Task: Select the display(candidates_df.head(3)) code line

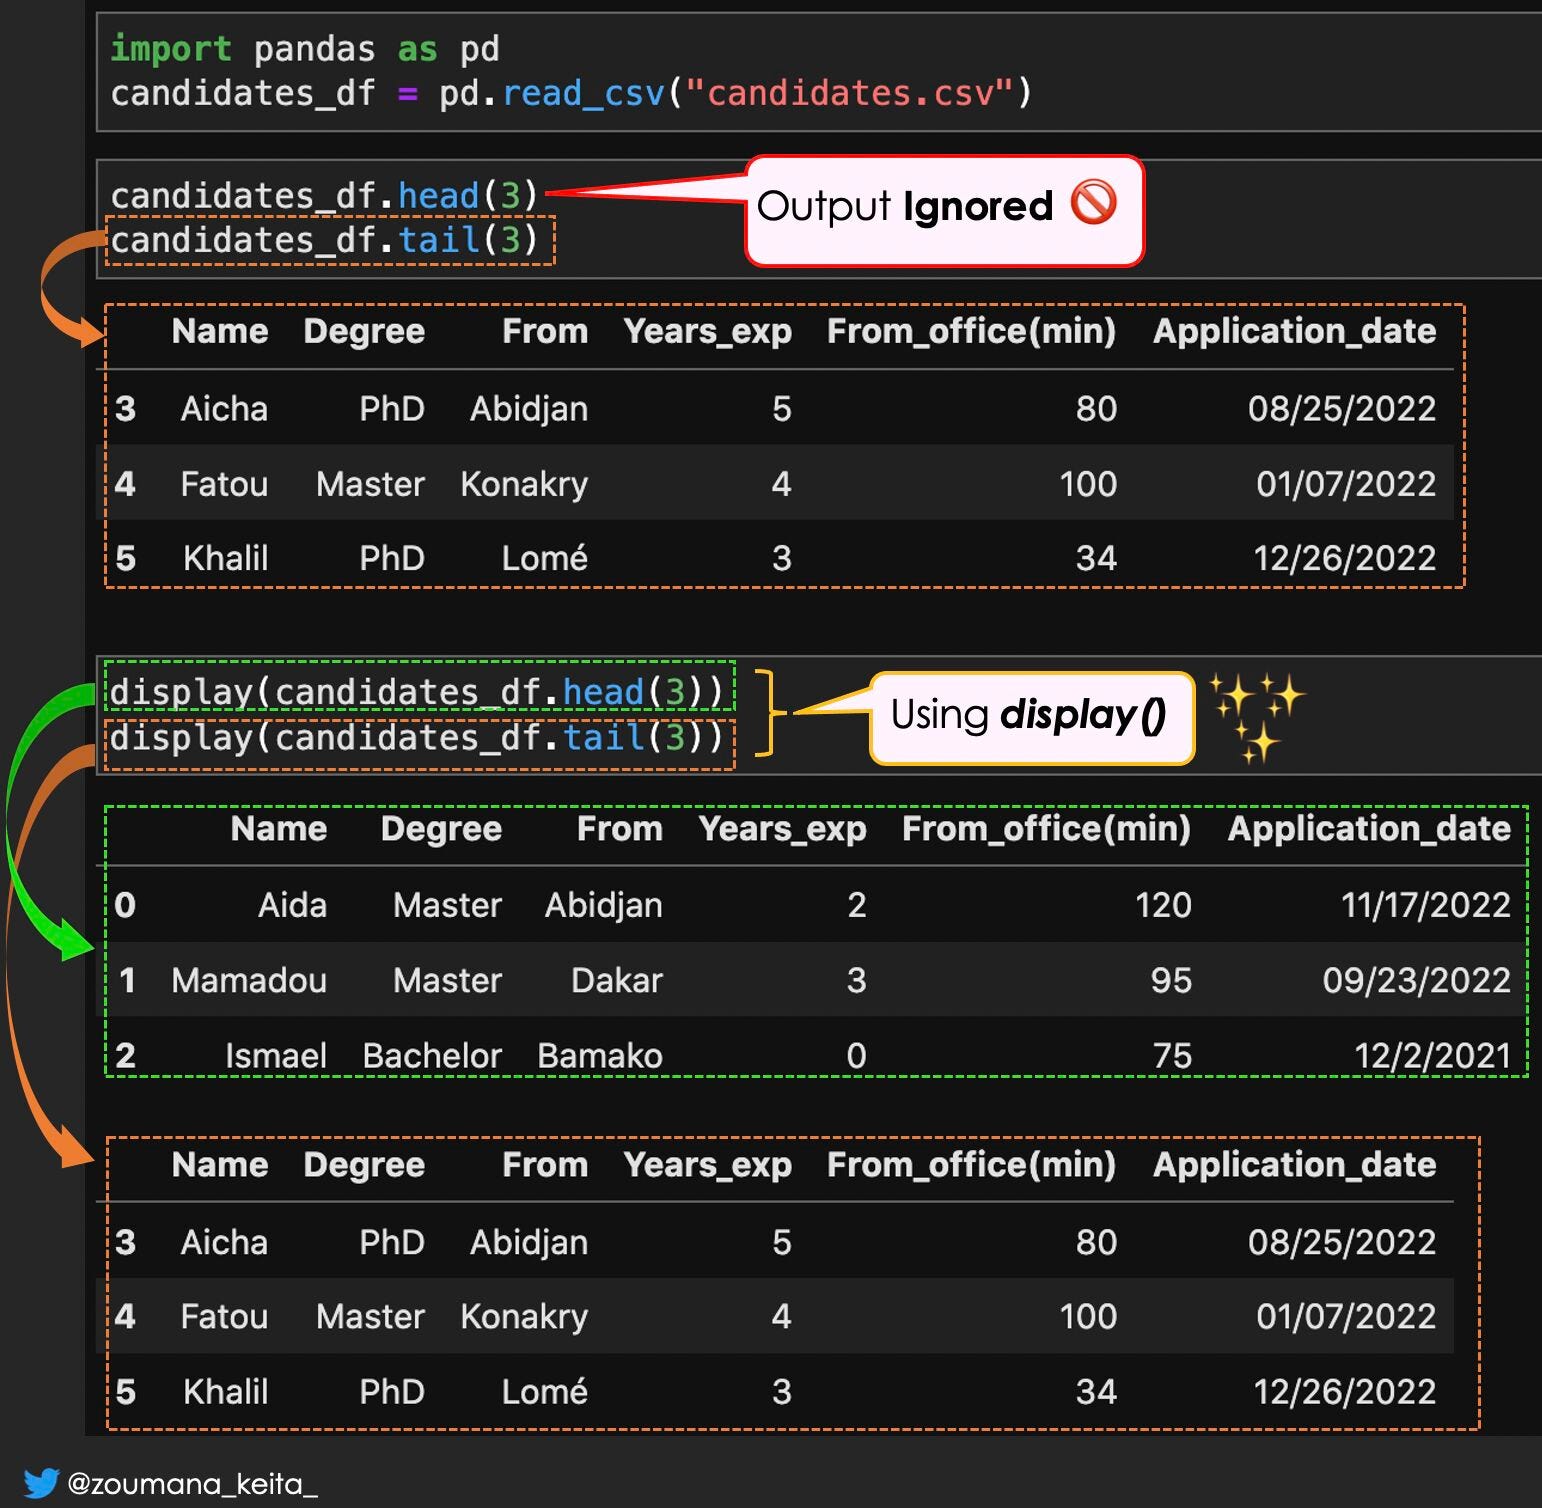Action: (x=417, y=691)
